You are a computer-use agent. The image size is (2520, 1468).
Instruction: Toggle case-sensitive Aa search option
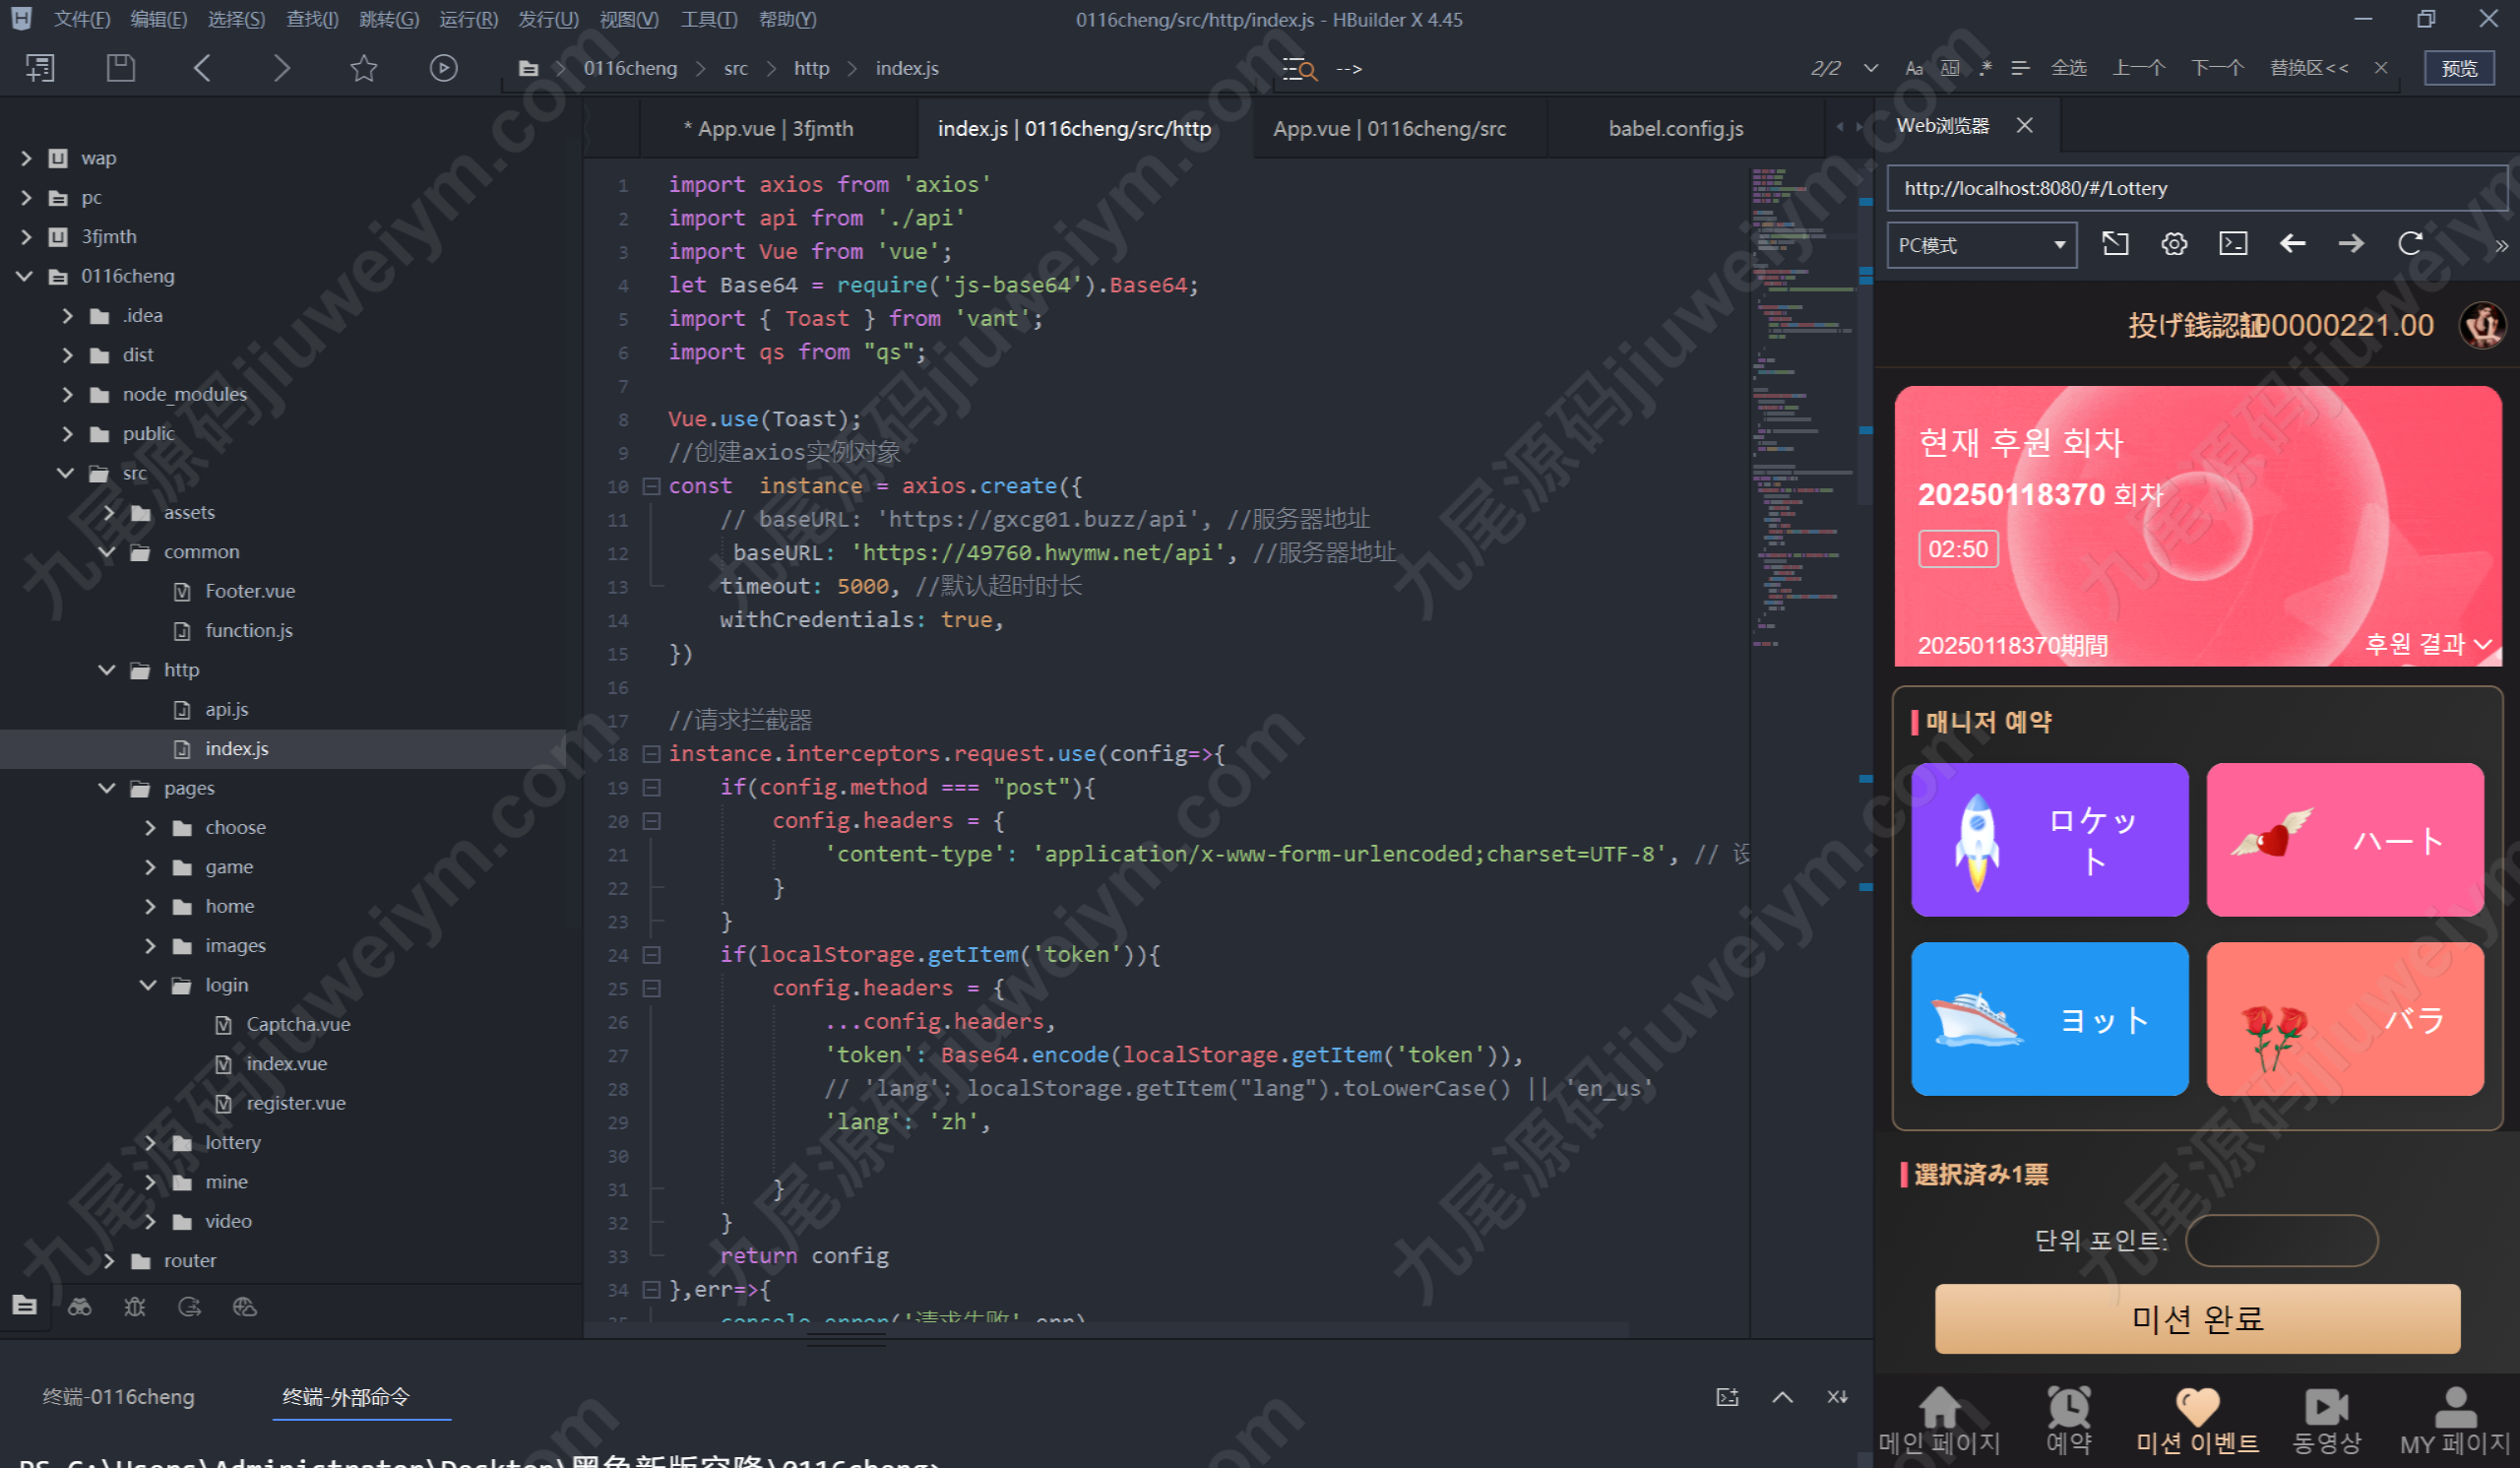click(1914, 68)
